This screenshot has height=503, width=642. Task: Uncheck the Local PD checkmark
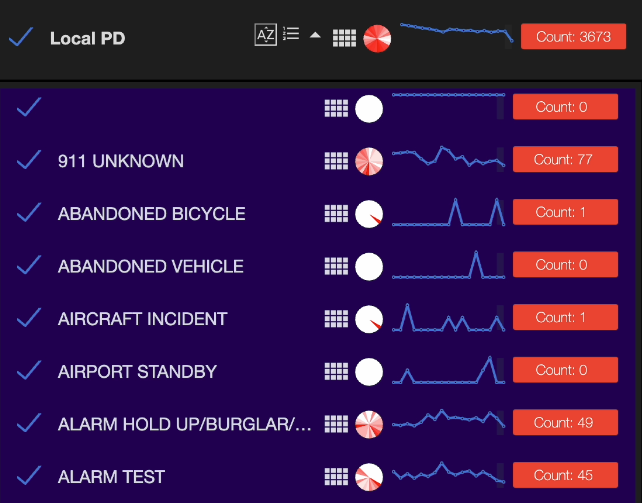[x=21, y=37]
